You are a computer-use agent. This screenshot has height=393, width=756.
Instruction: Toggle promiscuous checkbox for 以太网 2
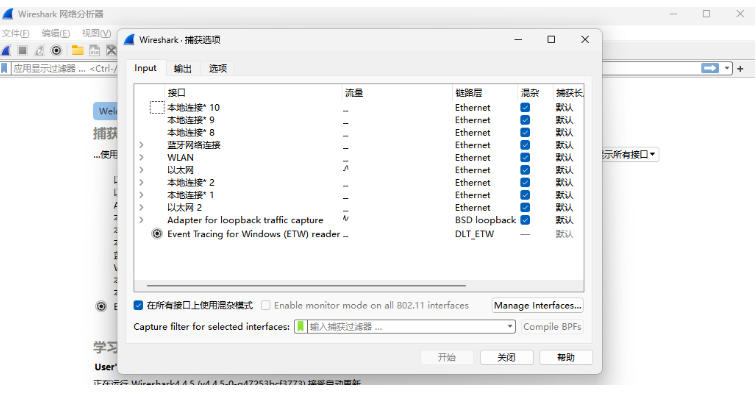525,207
